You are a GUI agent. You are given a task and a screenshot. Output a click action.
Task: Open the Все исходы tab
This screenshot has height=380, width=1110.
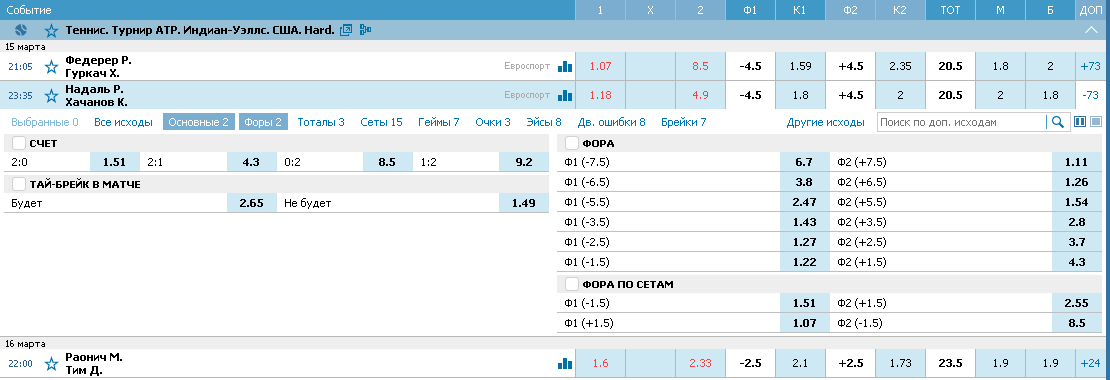click(123, 122)
